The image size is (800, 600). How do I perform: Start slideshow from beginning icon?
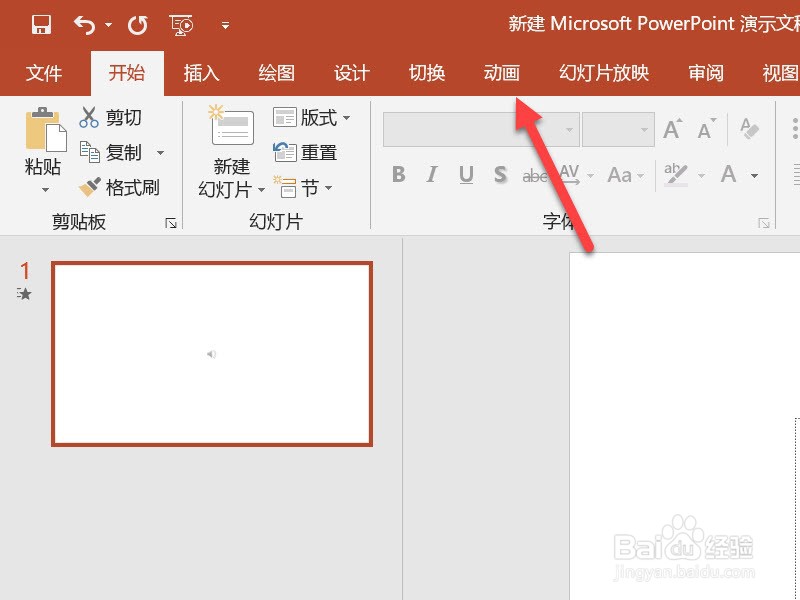point(181,25)
